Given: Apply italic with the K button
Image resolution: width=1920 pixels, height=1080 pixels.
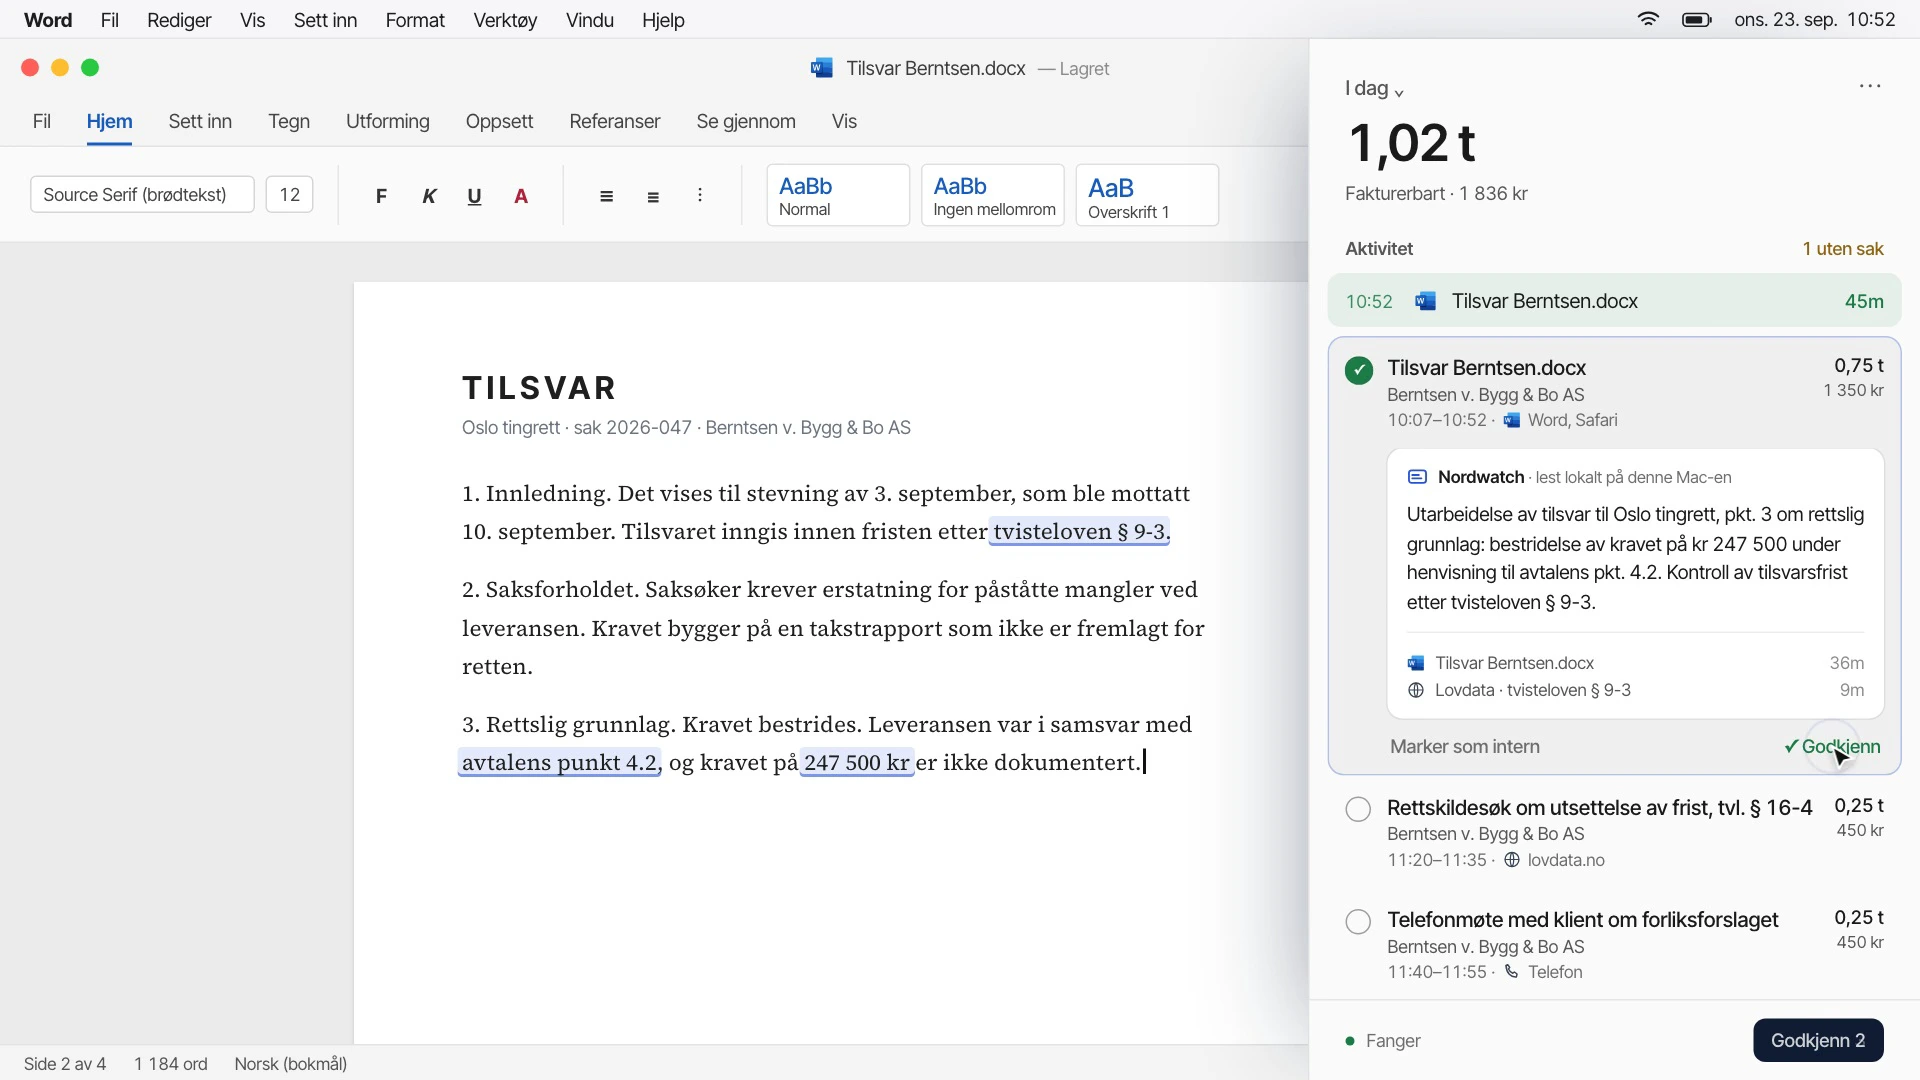Looking at the screenshot, I should coord(429,196).
